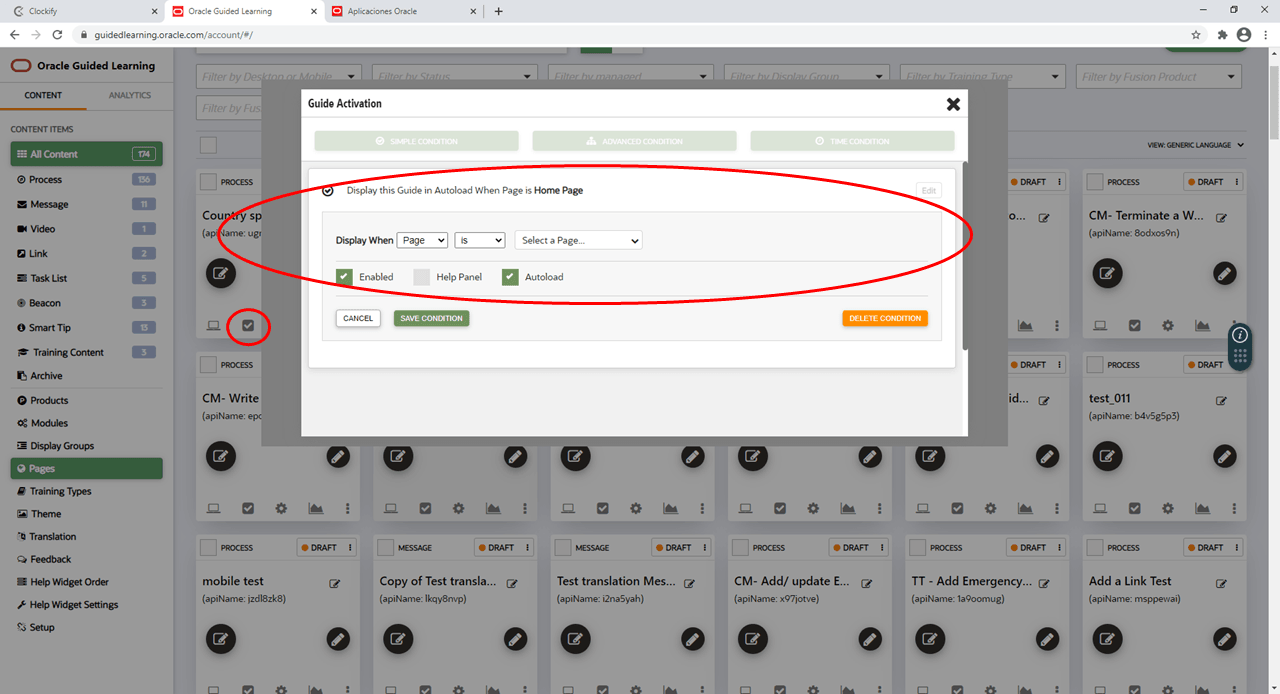Click the Save Condition button
This screenshot has width=1280, height=694.
click(x=431, y=318)
